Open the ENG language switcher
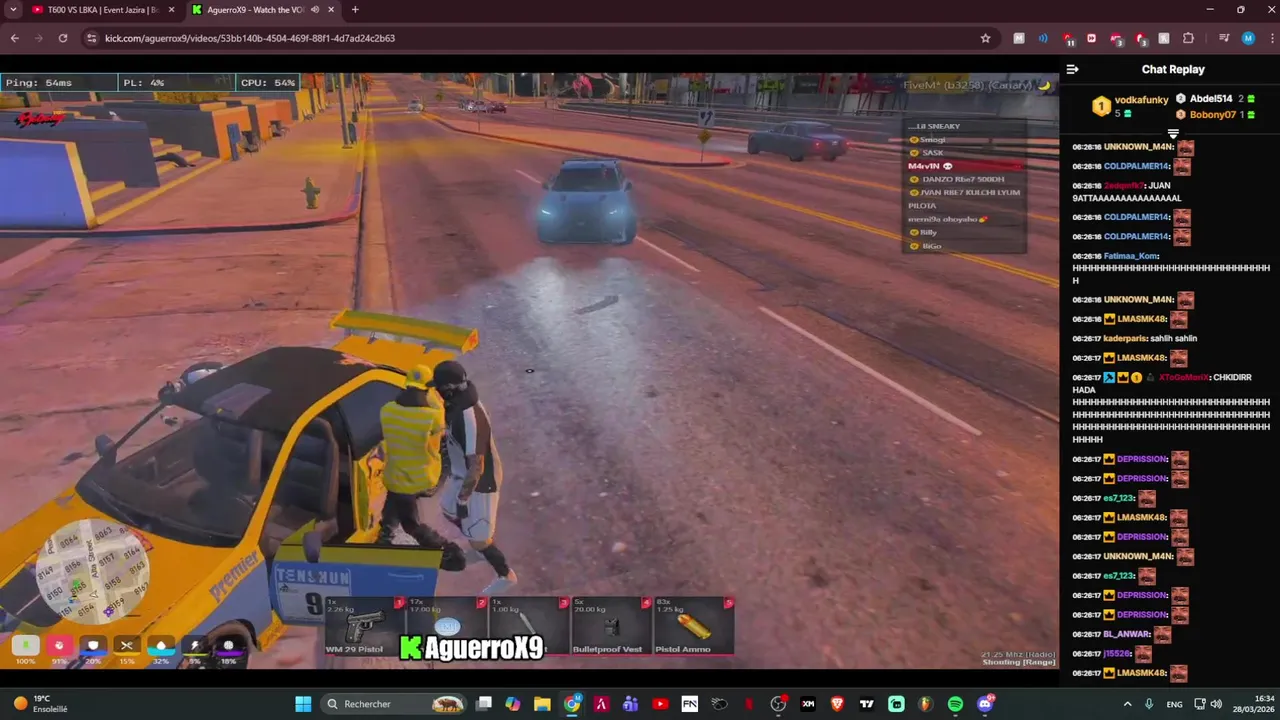The height and width of the screenshot is (720, 1280). (1174, 704)
